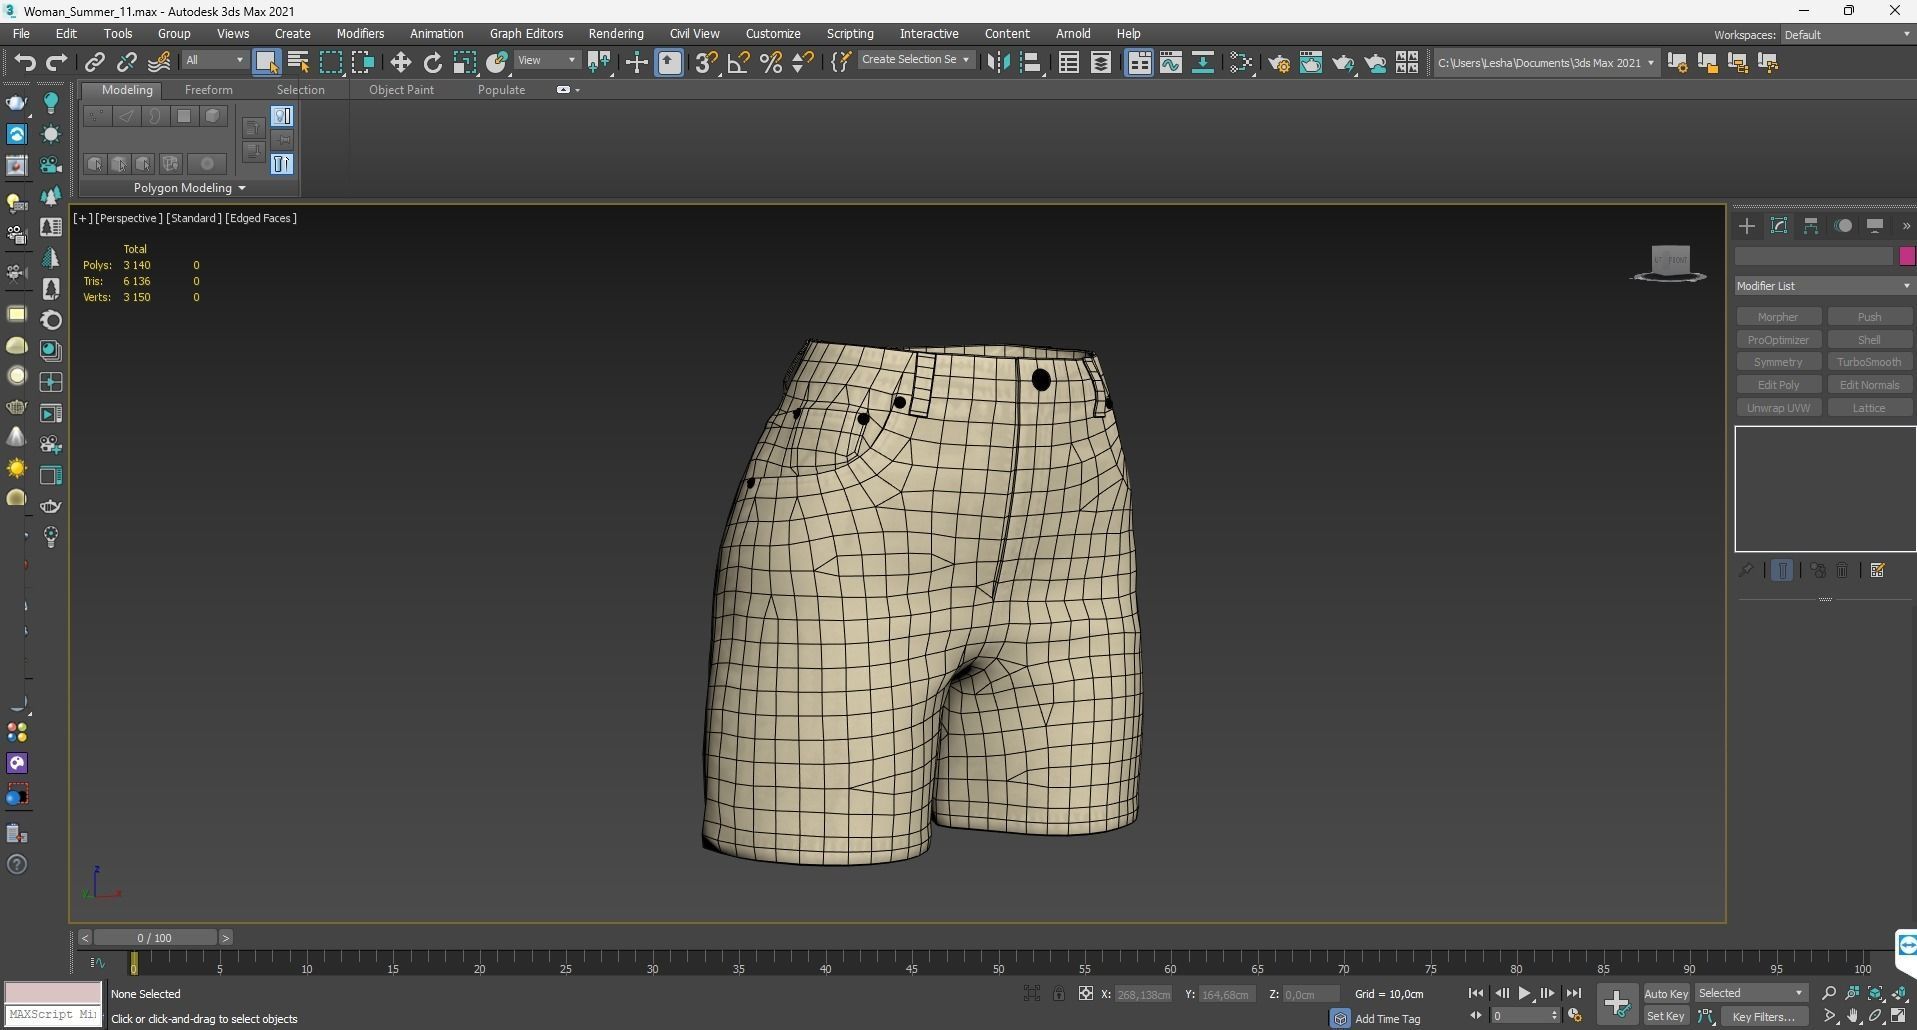Image resolution: width=1917 pixels, height=1030 pixels.
Task: Click the Set Key button
Action: pos(1666,1016)
